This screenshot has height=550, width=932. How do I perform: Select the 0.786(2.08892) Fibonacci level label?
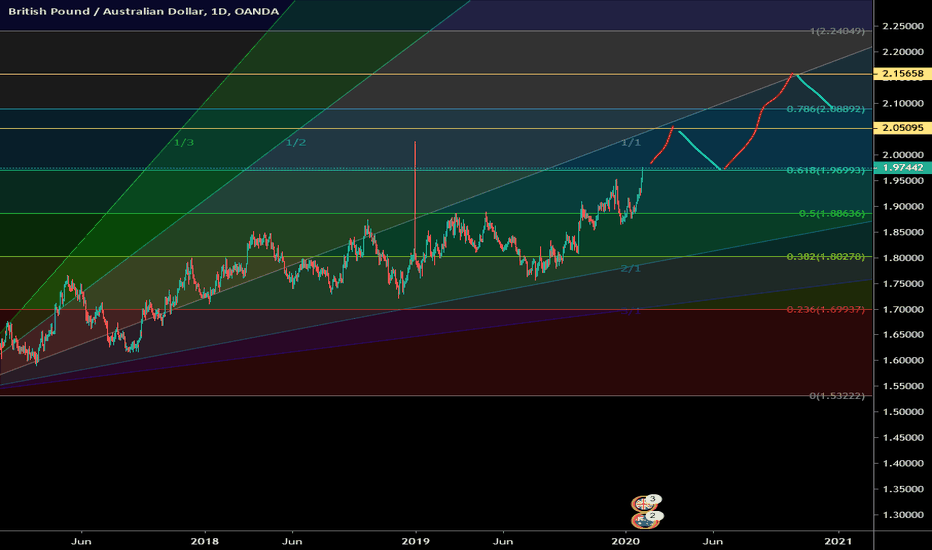pos(826,109)
